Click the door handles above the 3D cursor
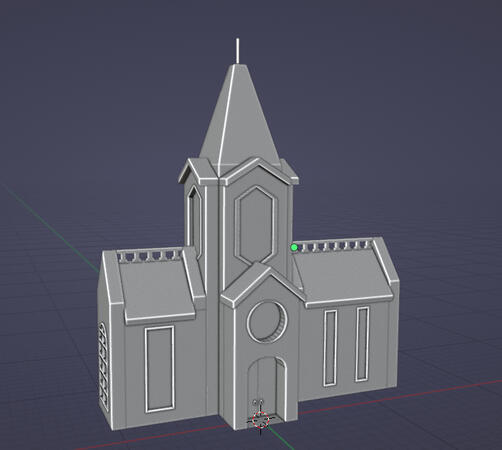This screenshot has width=502, height=450. coord(258,403)
